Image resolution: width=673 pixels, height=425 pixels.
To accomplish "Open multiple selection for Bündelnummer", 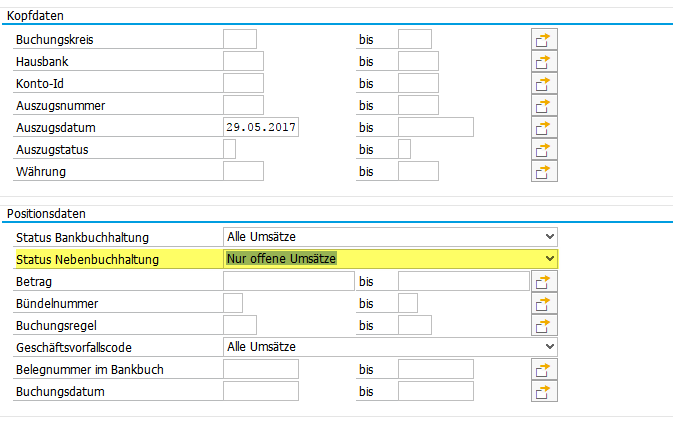I will (543, 304).
